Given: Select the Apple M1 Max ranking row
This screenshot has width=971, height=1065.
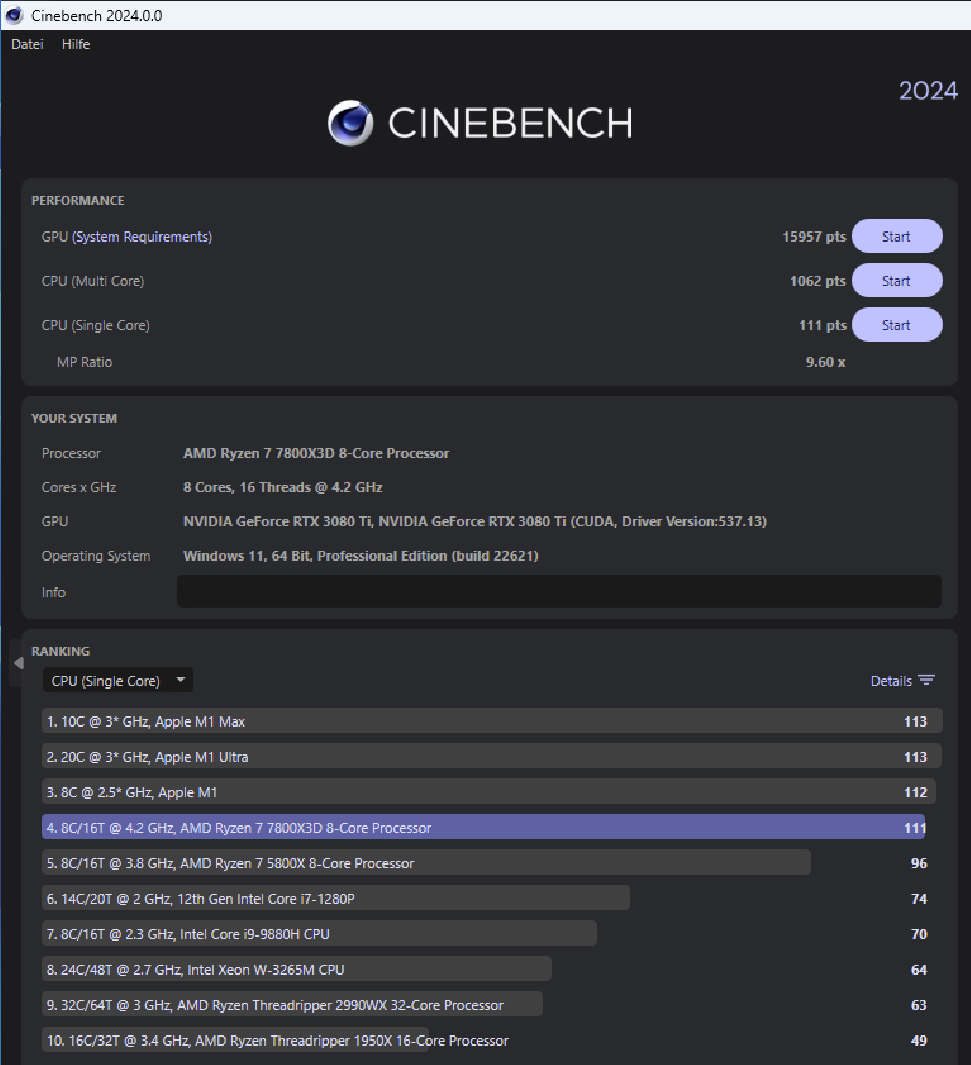Looking at the screenshot, I should (492, 721).
